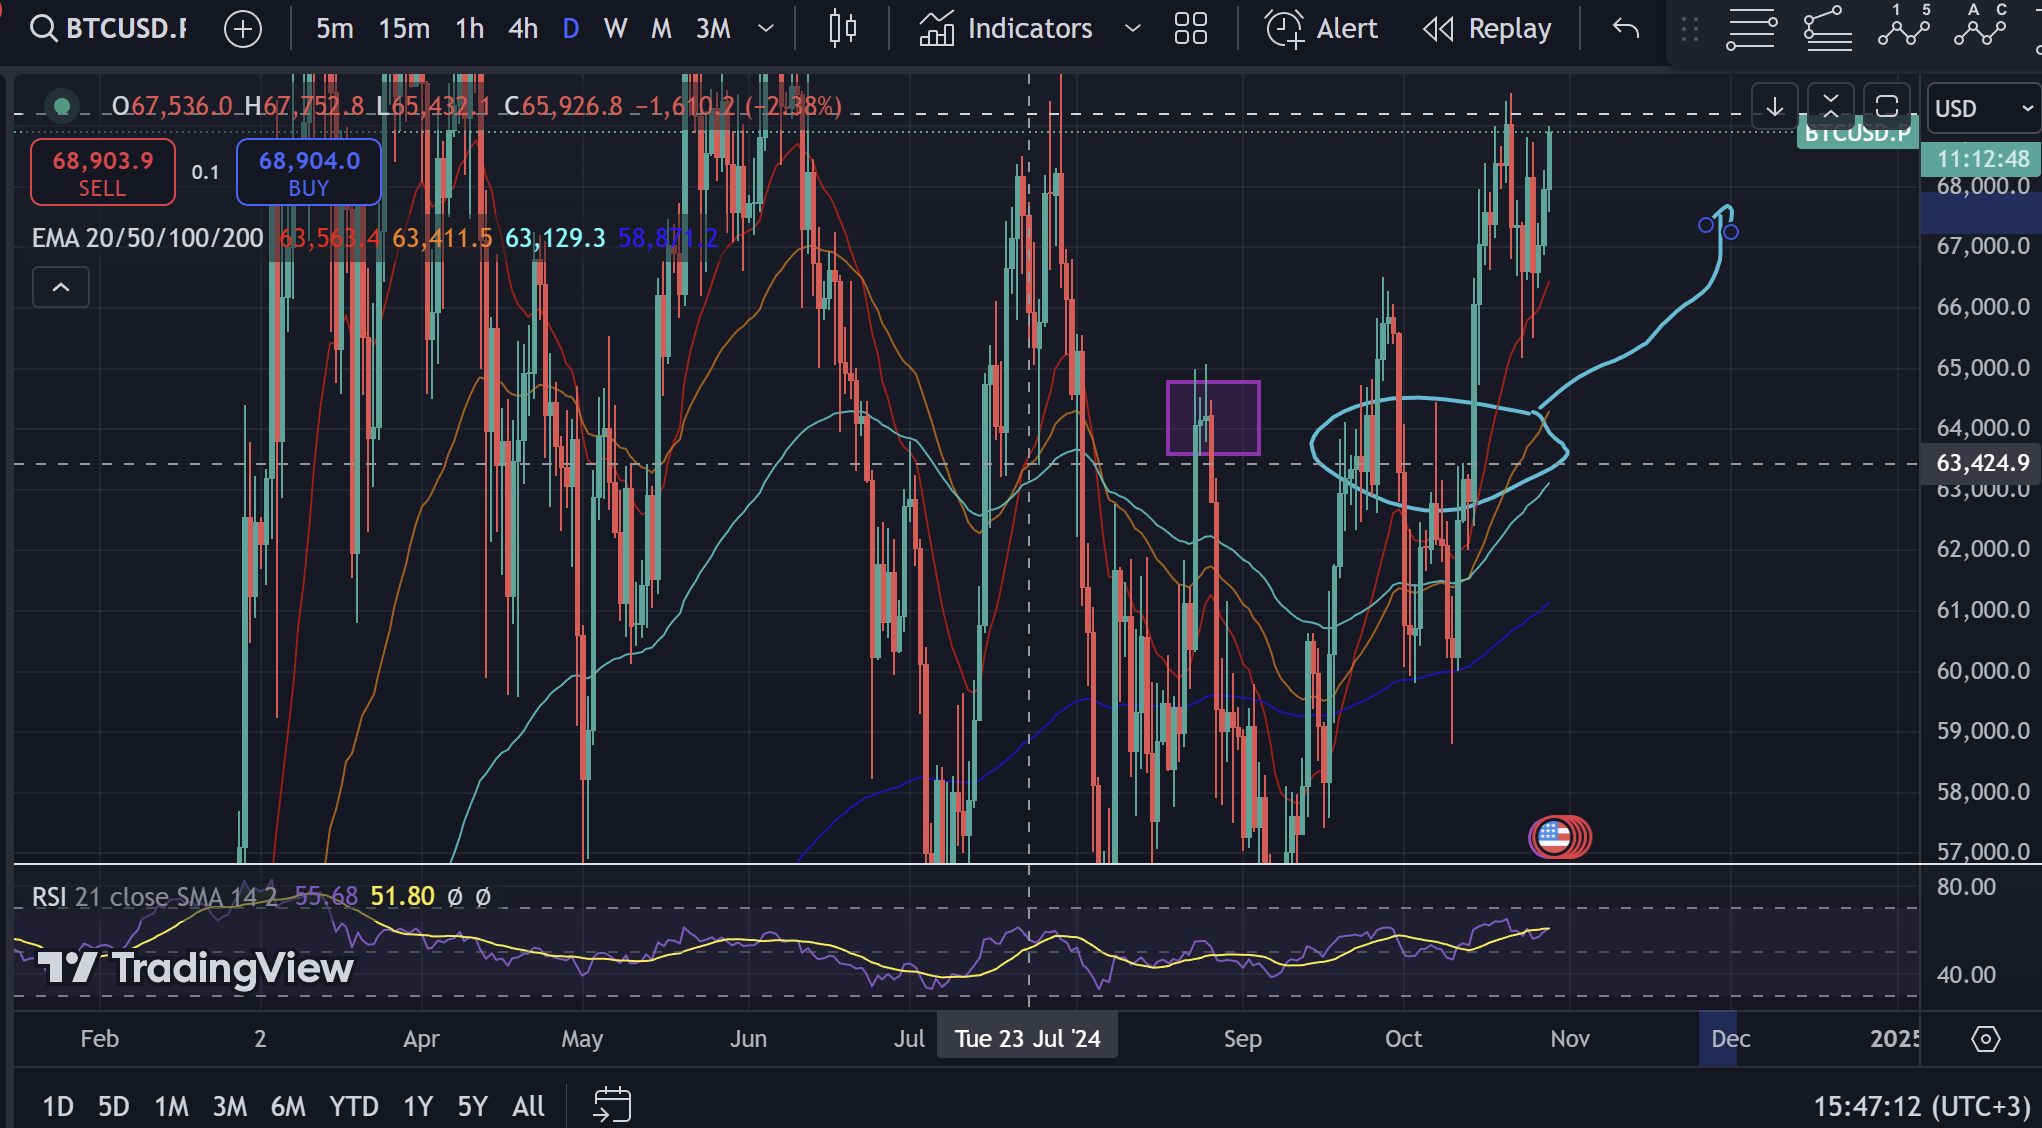Open chart settings gear on time axis

(x=1985, y=1039)
